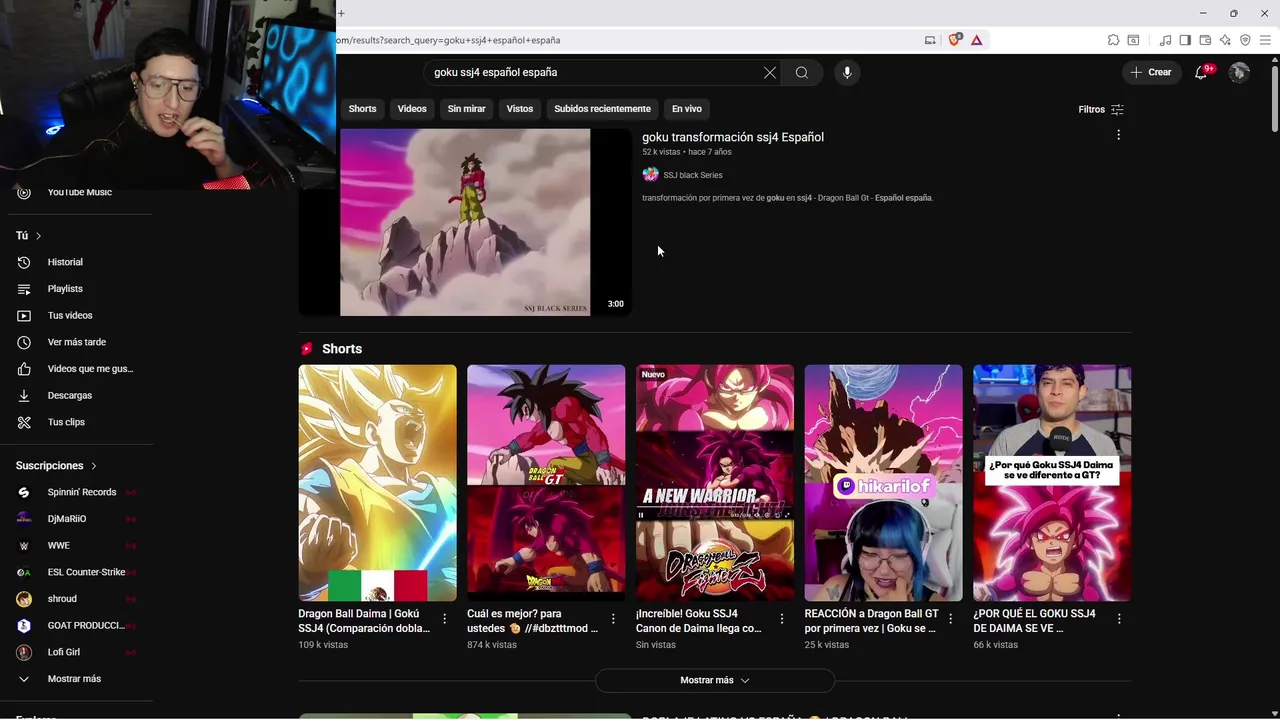1280x720 pixels.
Task: Open options for REACCIÓN a Dragon Ball GT
Action: 951,619
